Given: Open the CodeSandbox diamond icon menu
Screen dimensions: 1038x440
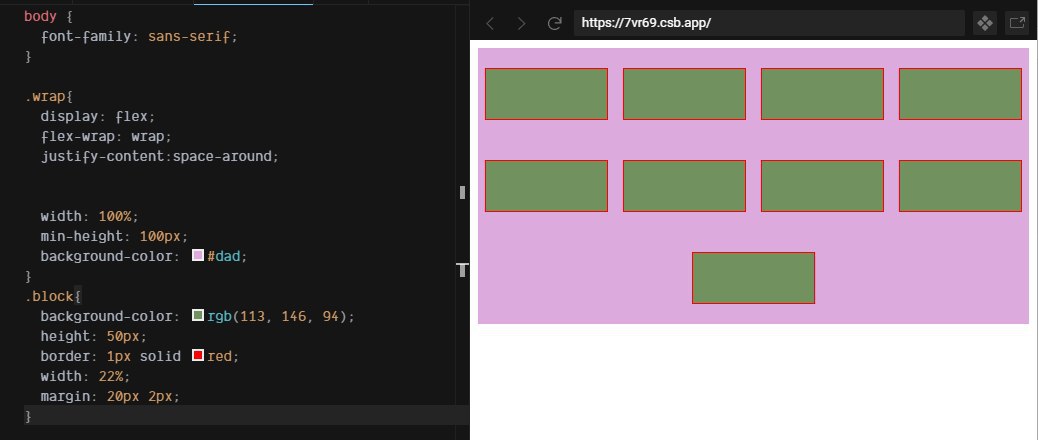Looking at the screenshot, I should (985, 24).
